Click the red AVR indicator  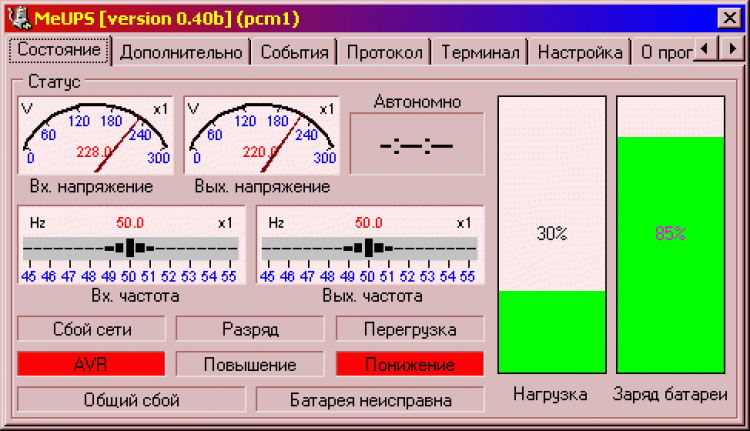[x=91, y=365]
